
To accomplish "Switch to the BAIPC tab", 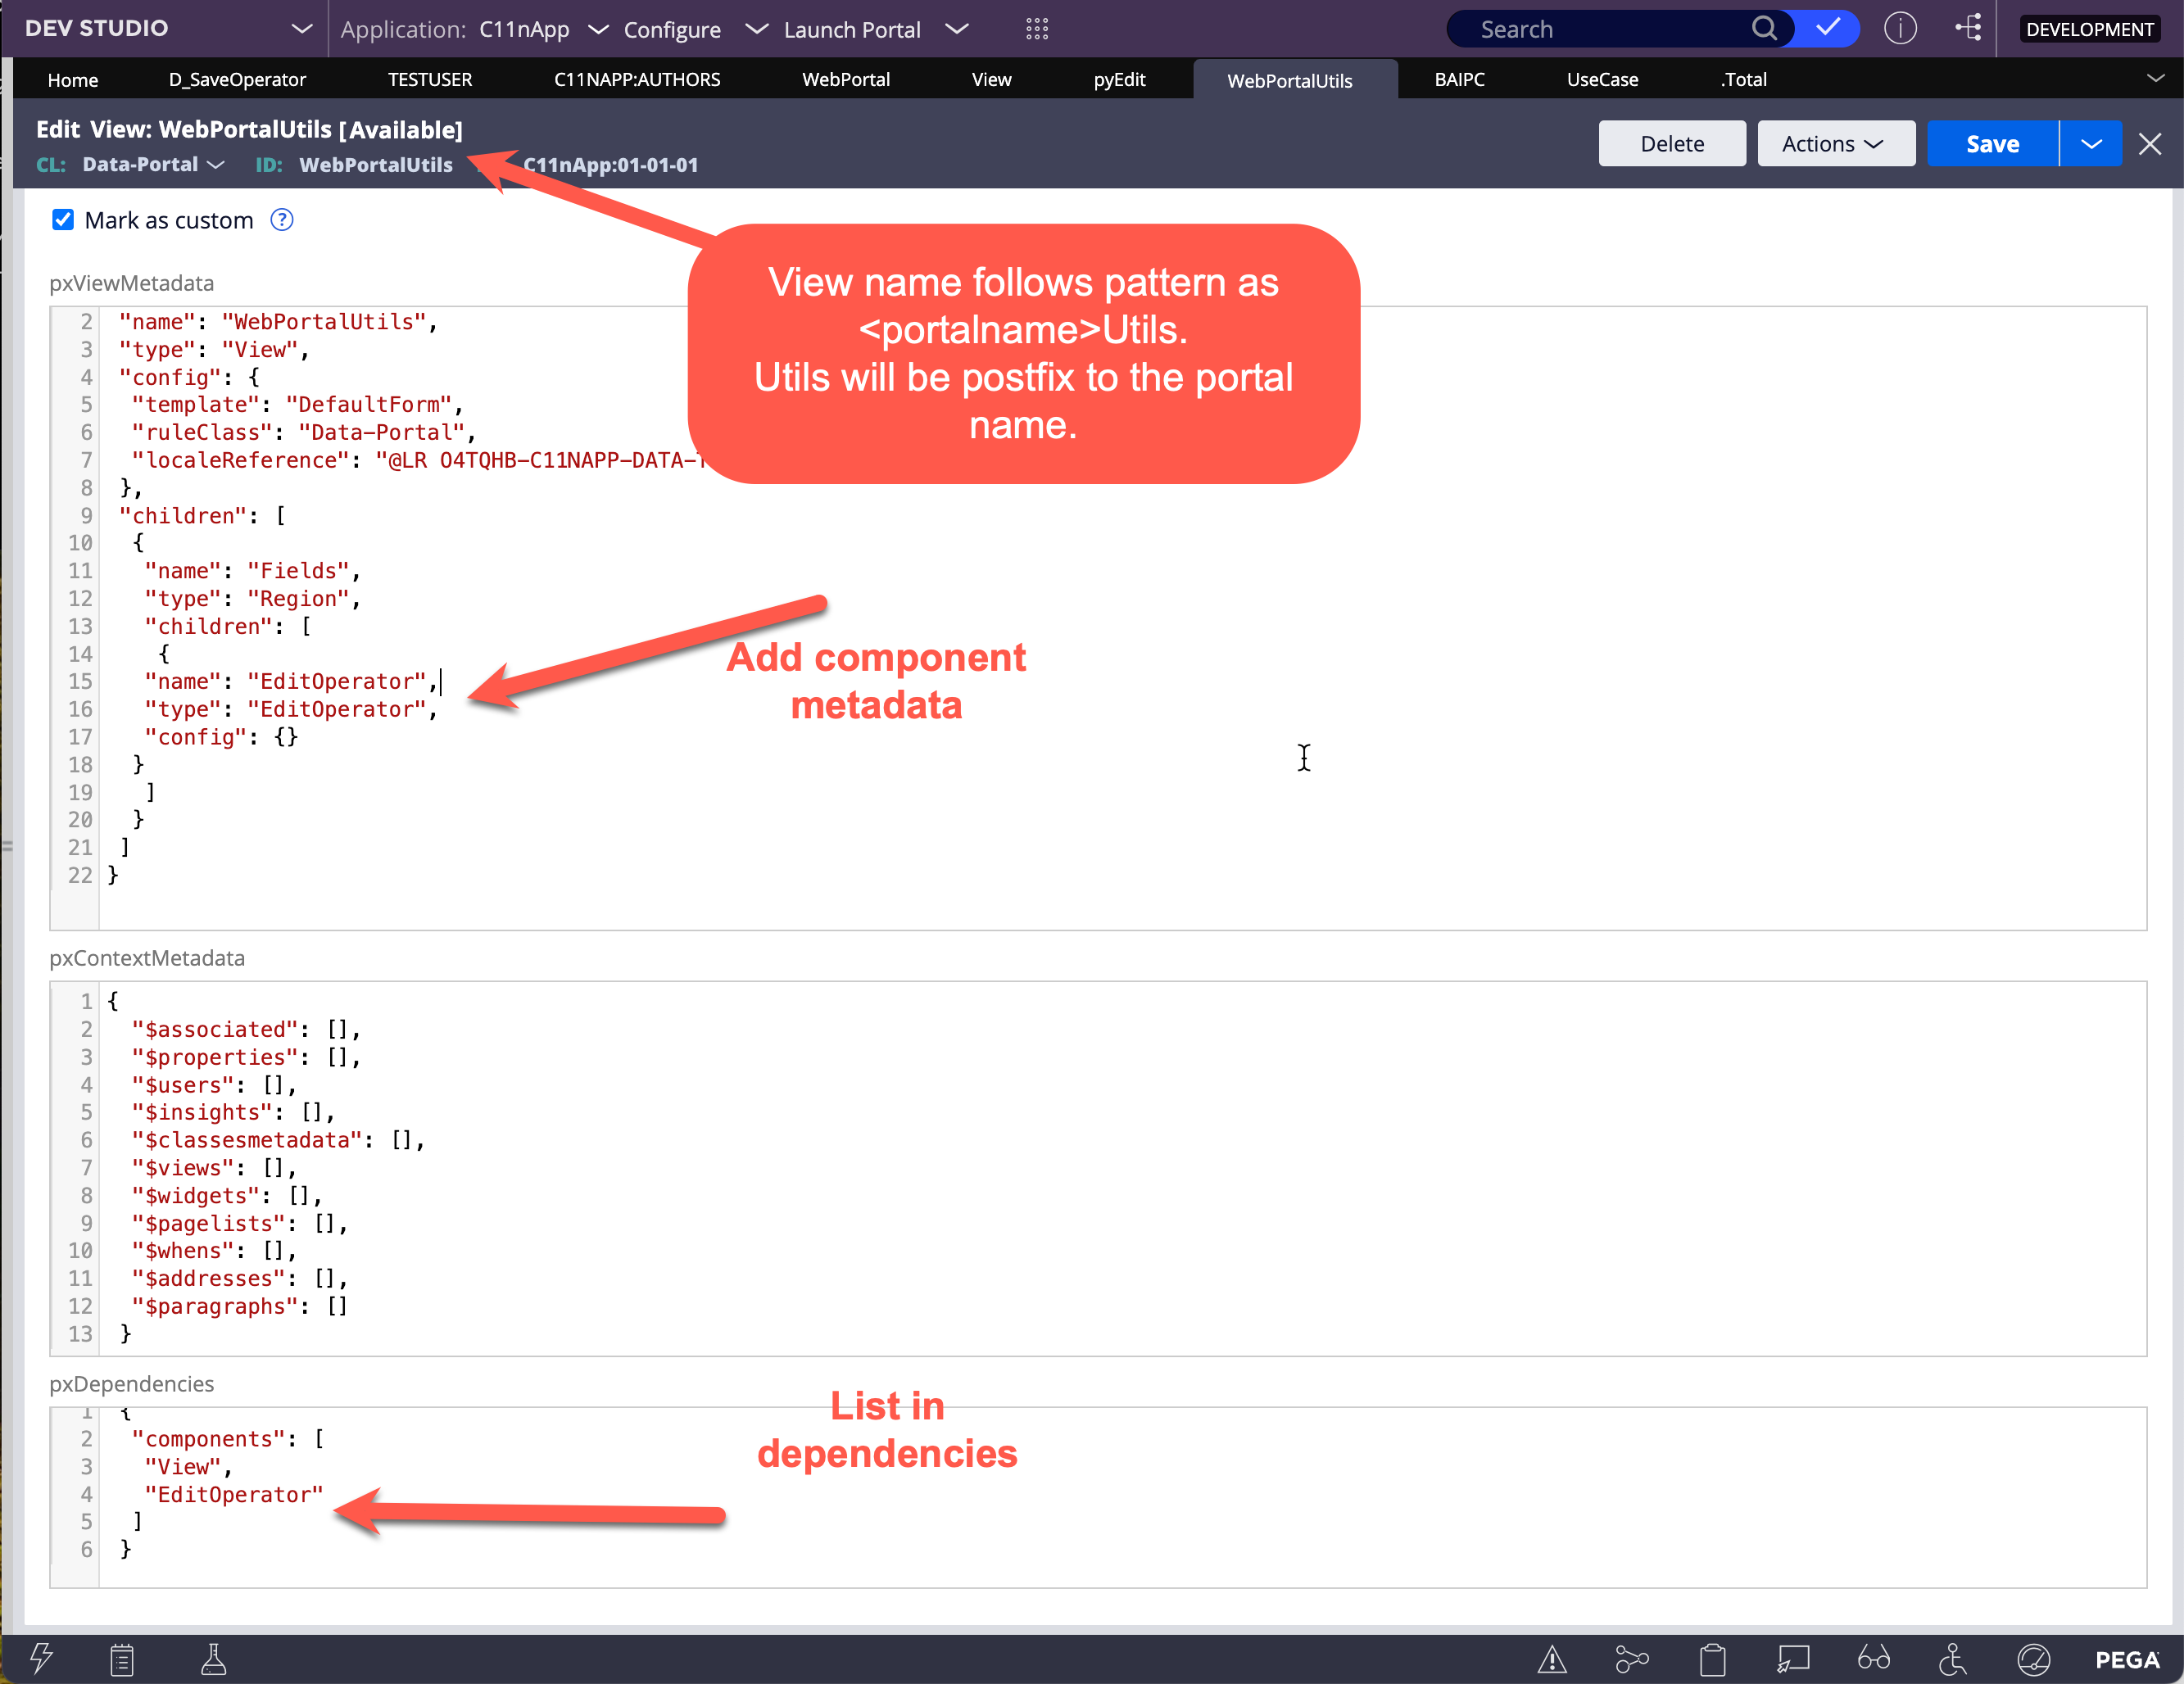I will pyautogui.click(x=1459, y=79).
